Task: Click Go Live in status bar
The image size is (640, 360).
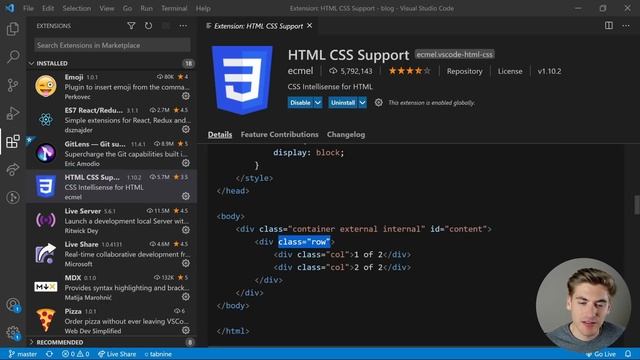Action: pyautogui.click(x=600, y=354)
